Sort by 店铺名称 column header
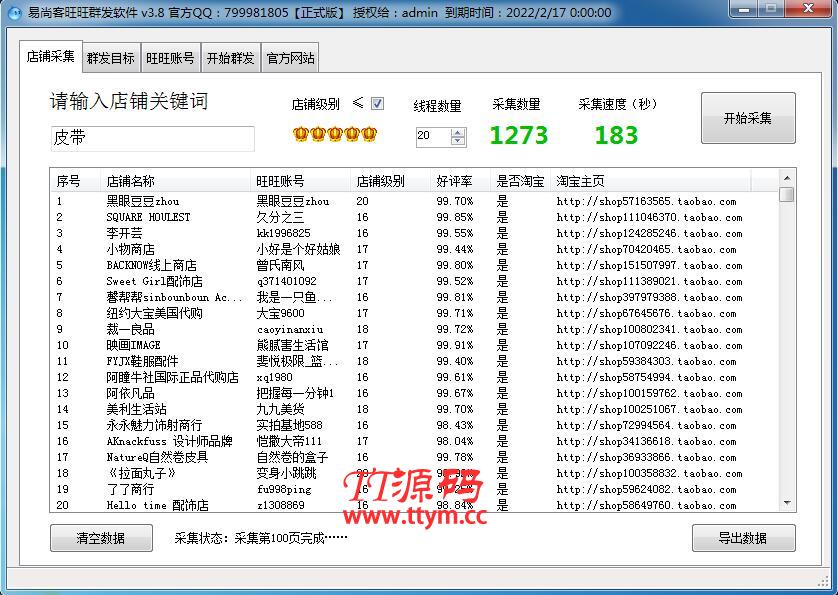Screen dimensions: 838x595 (x=175, y=181)
